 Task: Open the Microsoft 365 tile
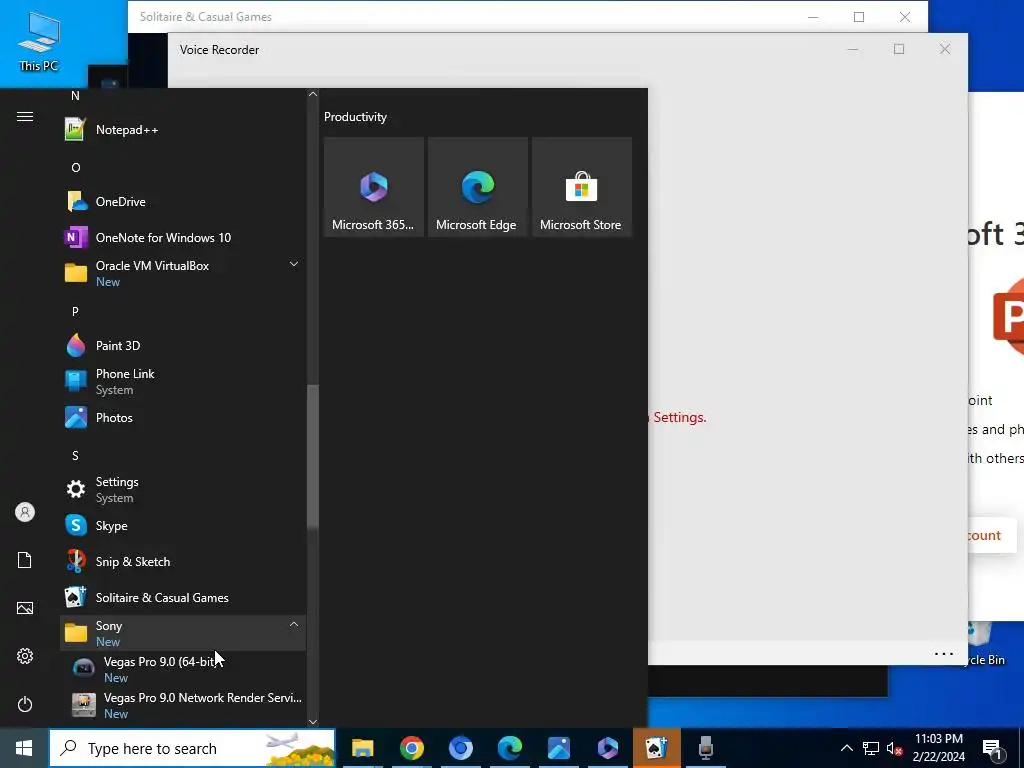pos(374,187)
